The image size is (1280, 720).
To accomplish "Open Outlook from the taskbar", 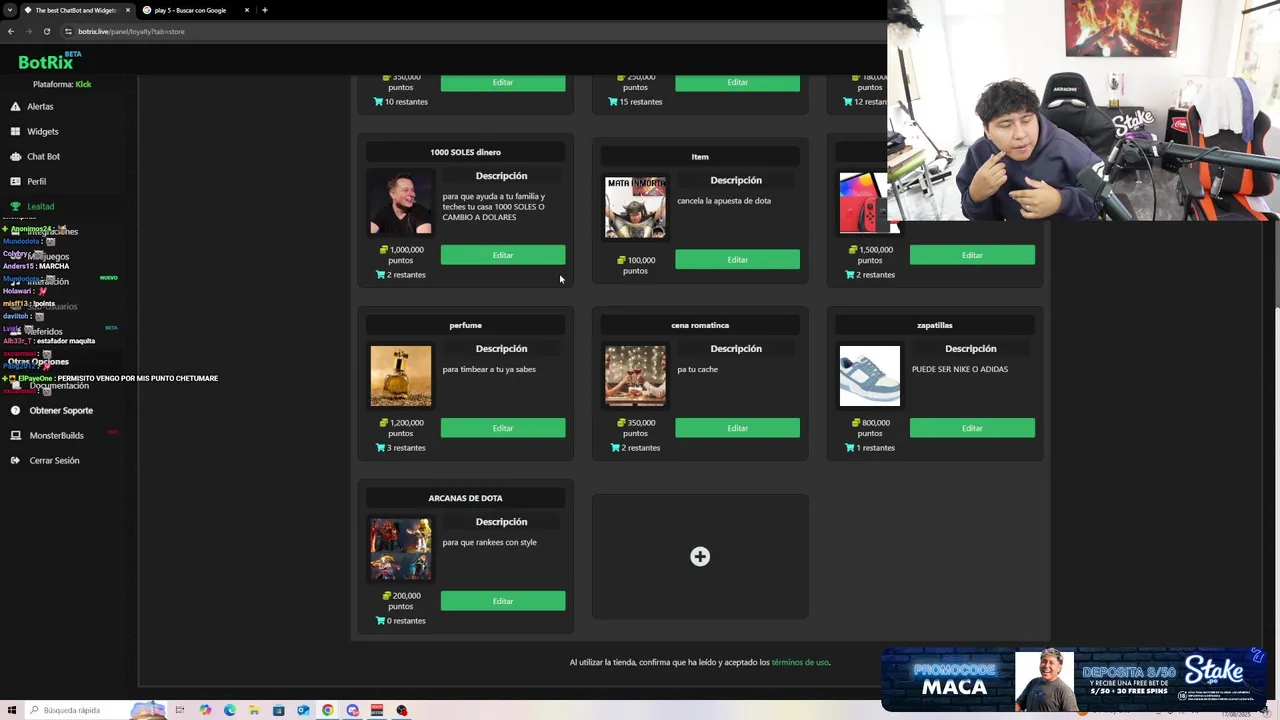I will point(303,710).
